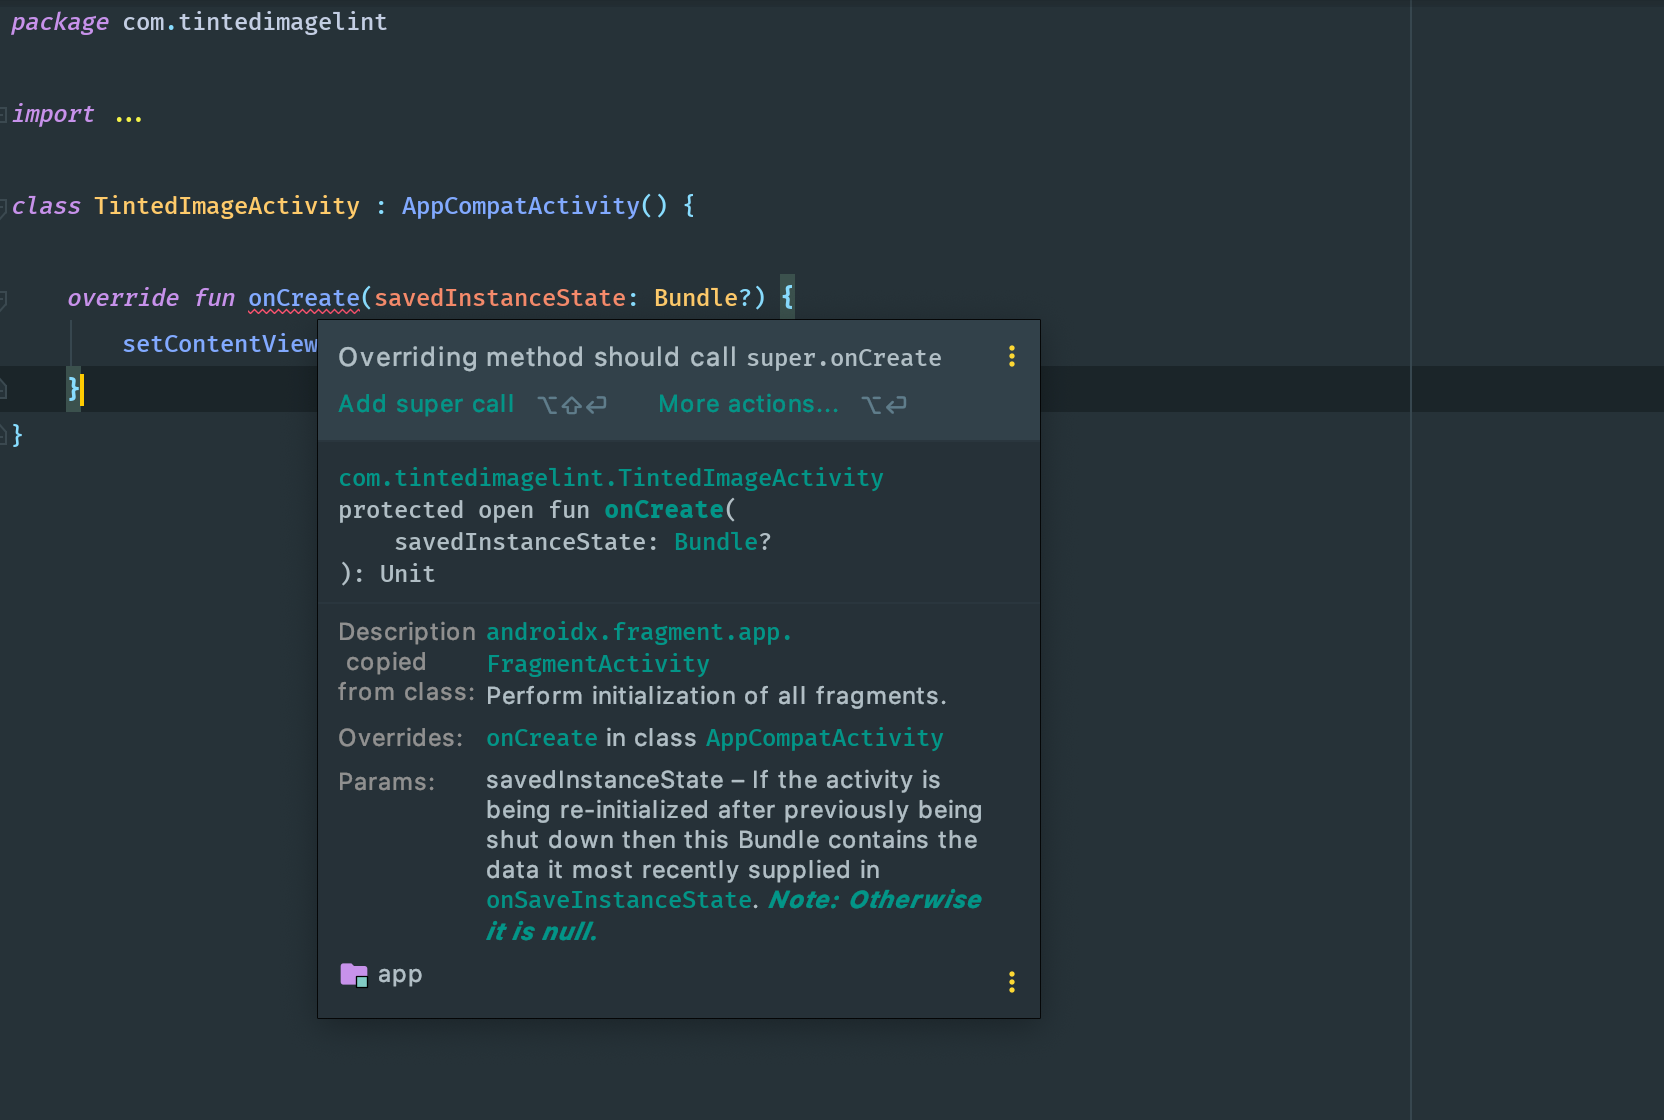Apply the Add super call quick fix
The height and width of the screenshot is (1120, 1664).
tap(425, 404)
